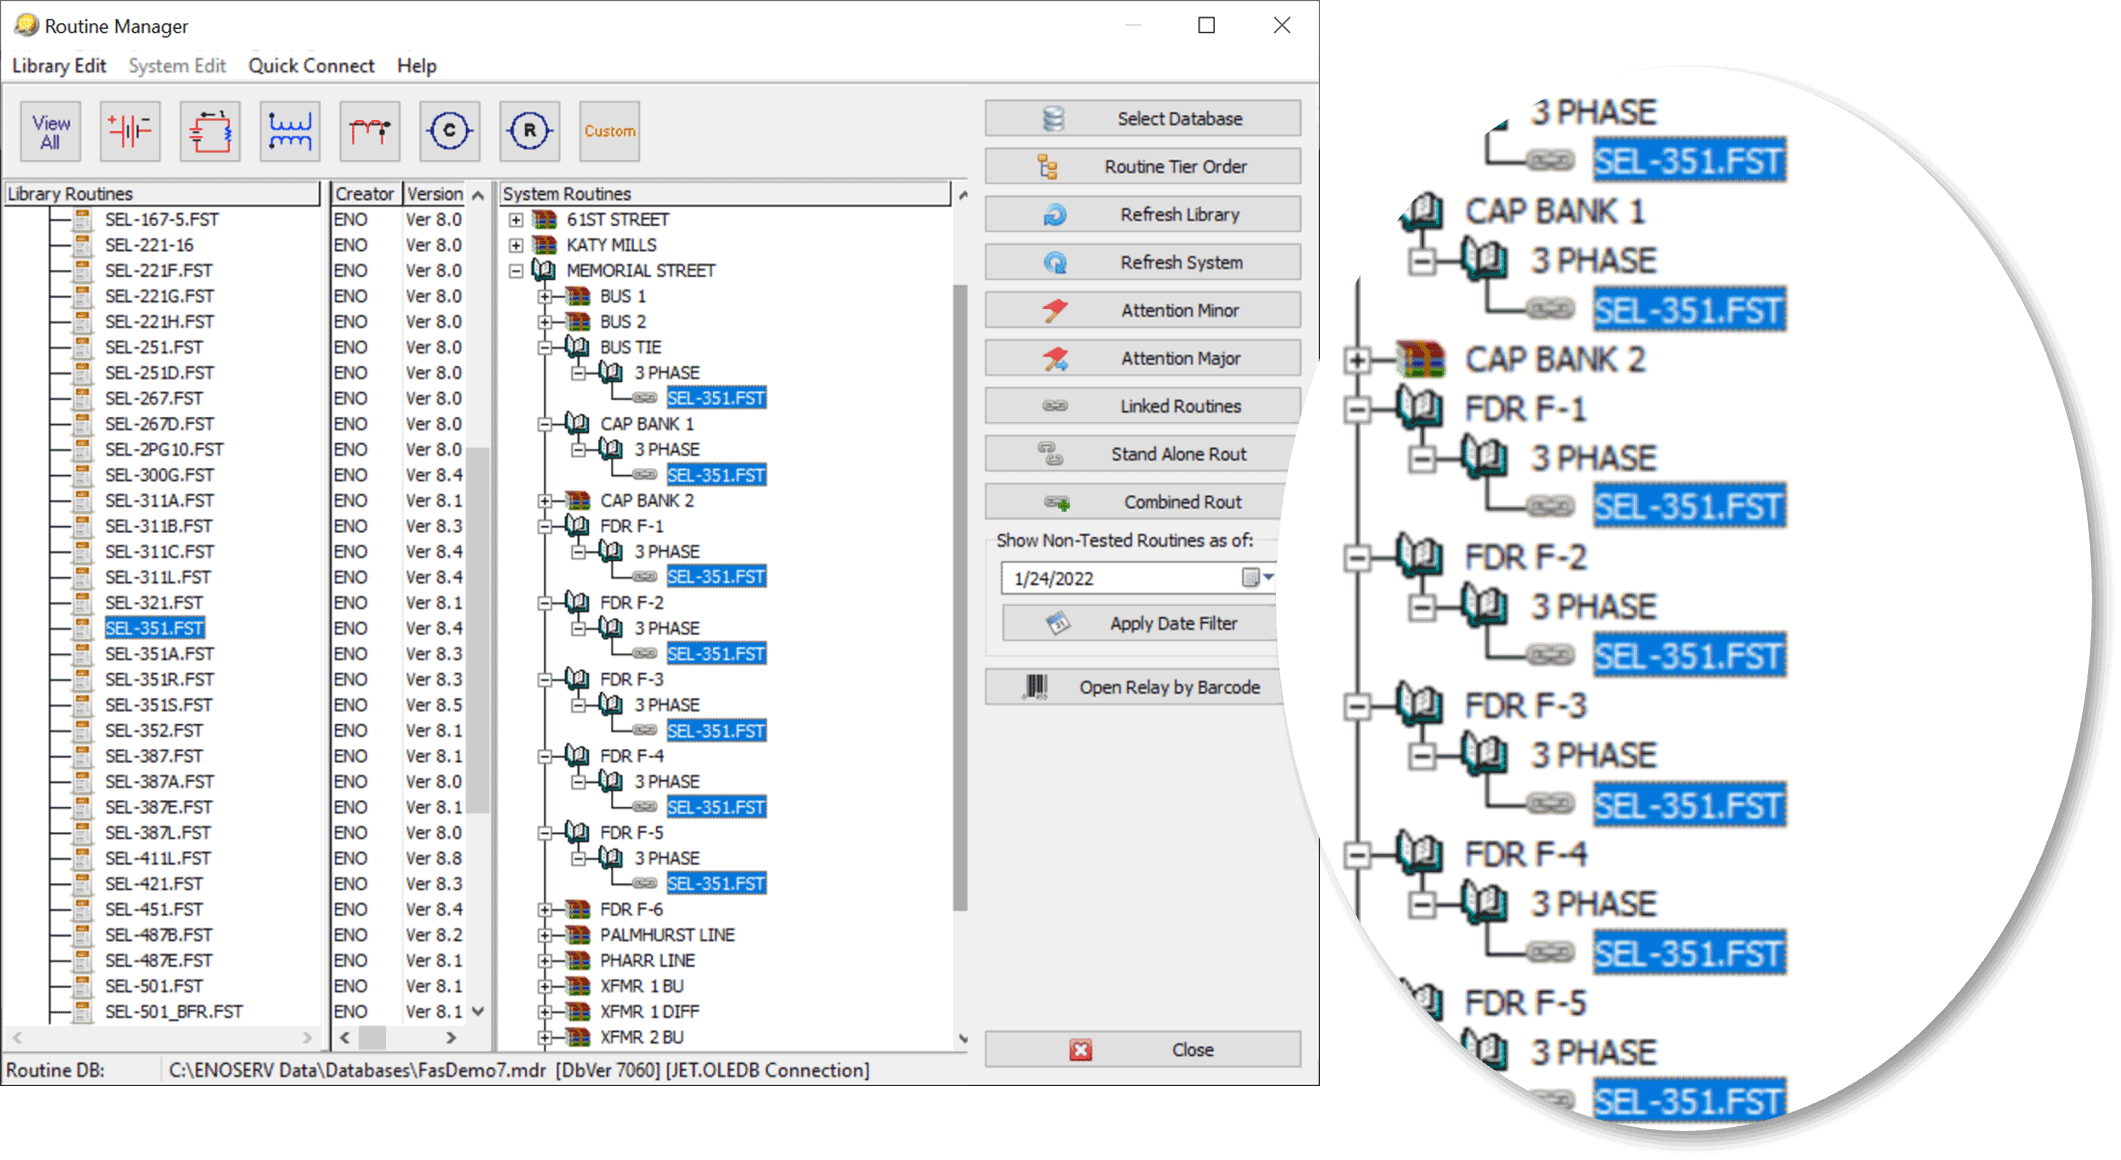
Task: Click the XFMR 2 BU node icon
Action: [578, 1037]
